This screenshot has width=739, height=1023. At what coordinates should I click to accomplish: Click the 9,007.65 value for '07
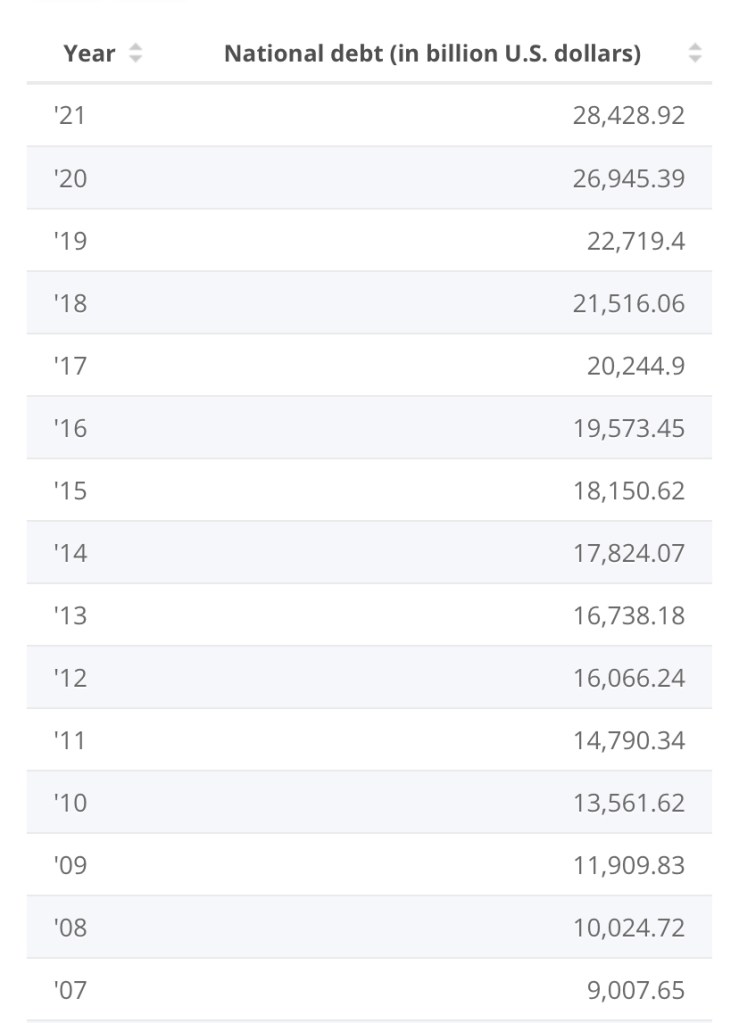[x=636, y=990]
